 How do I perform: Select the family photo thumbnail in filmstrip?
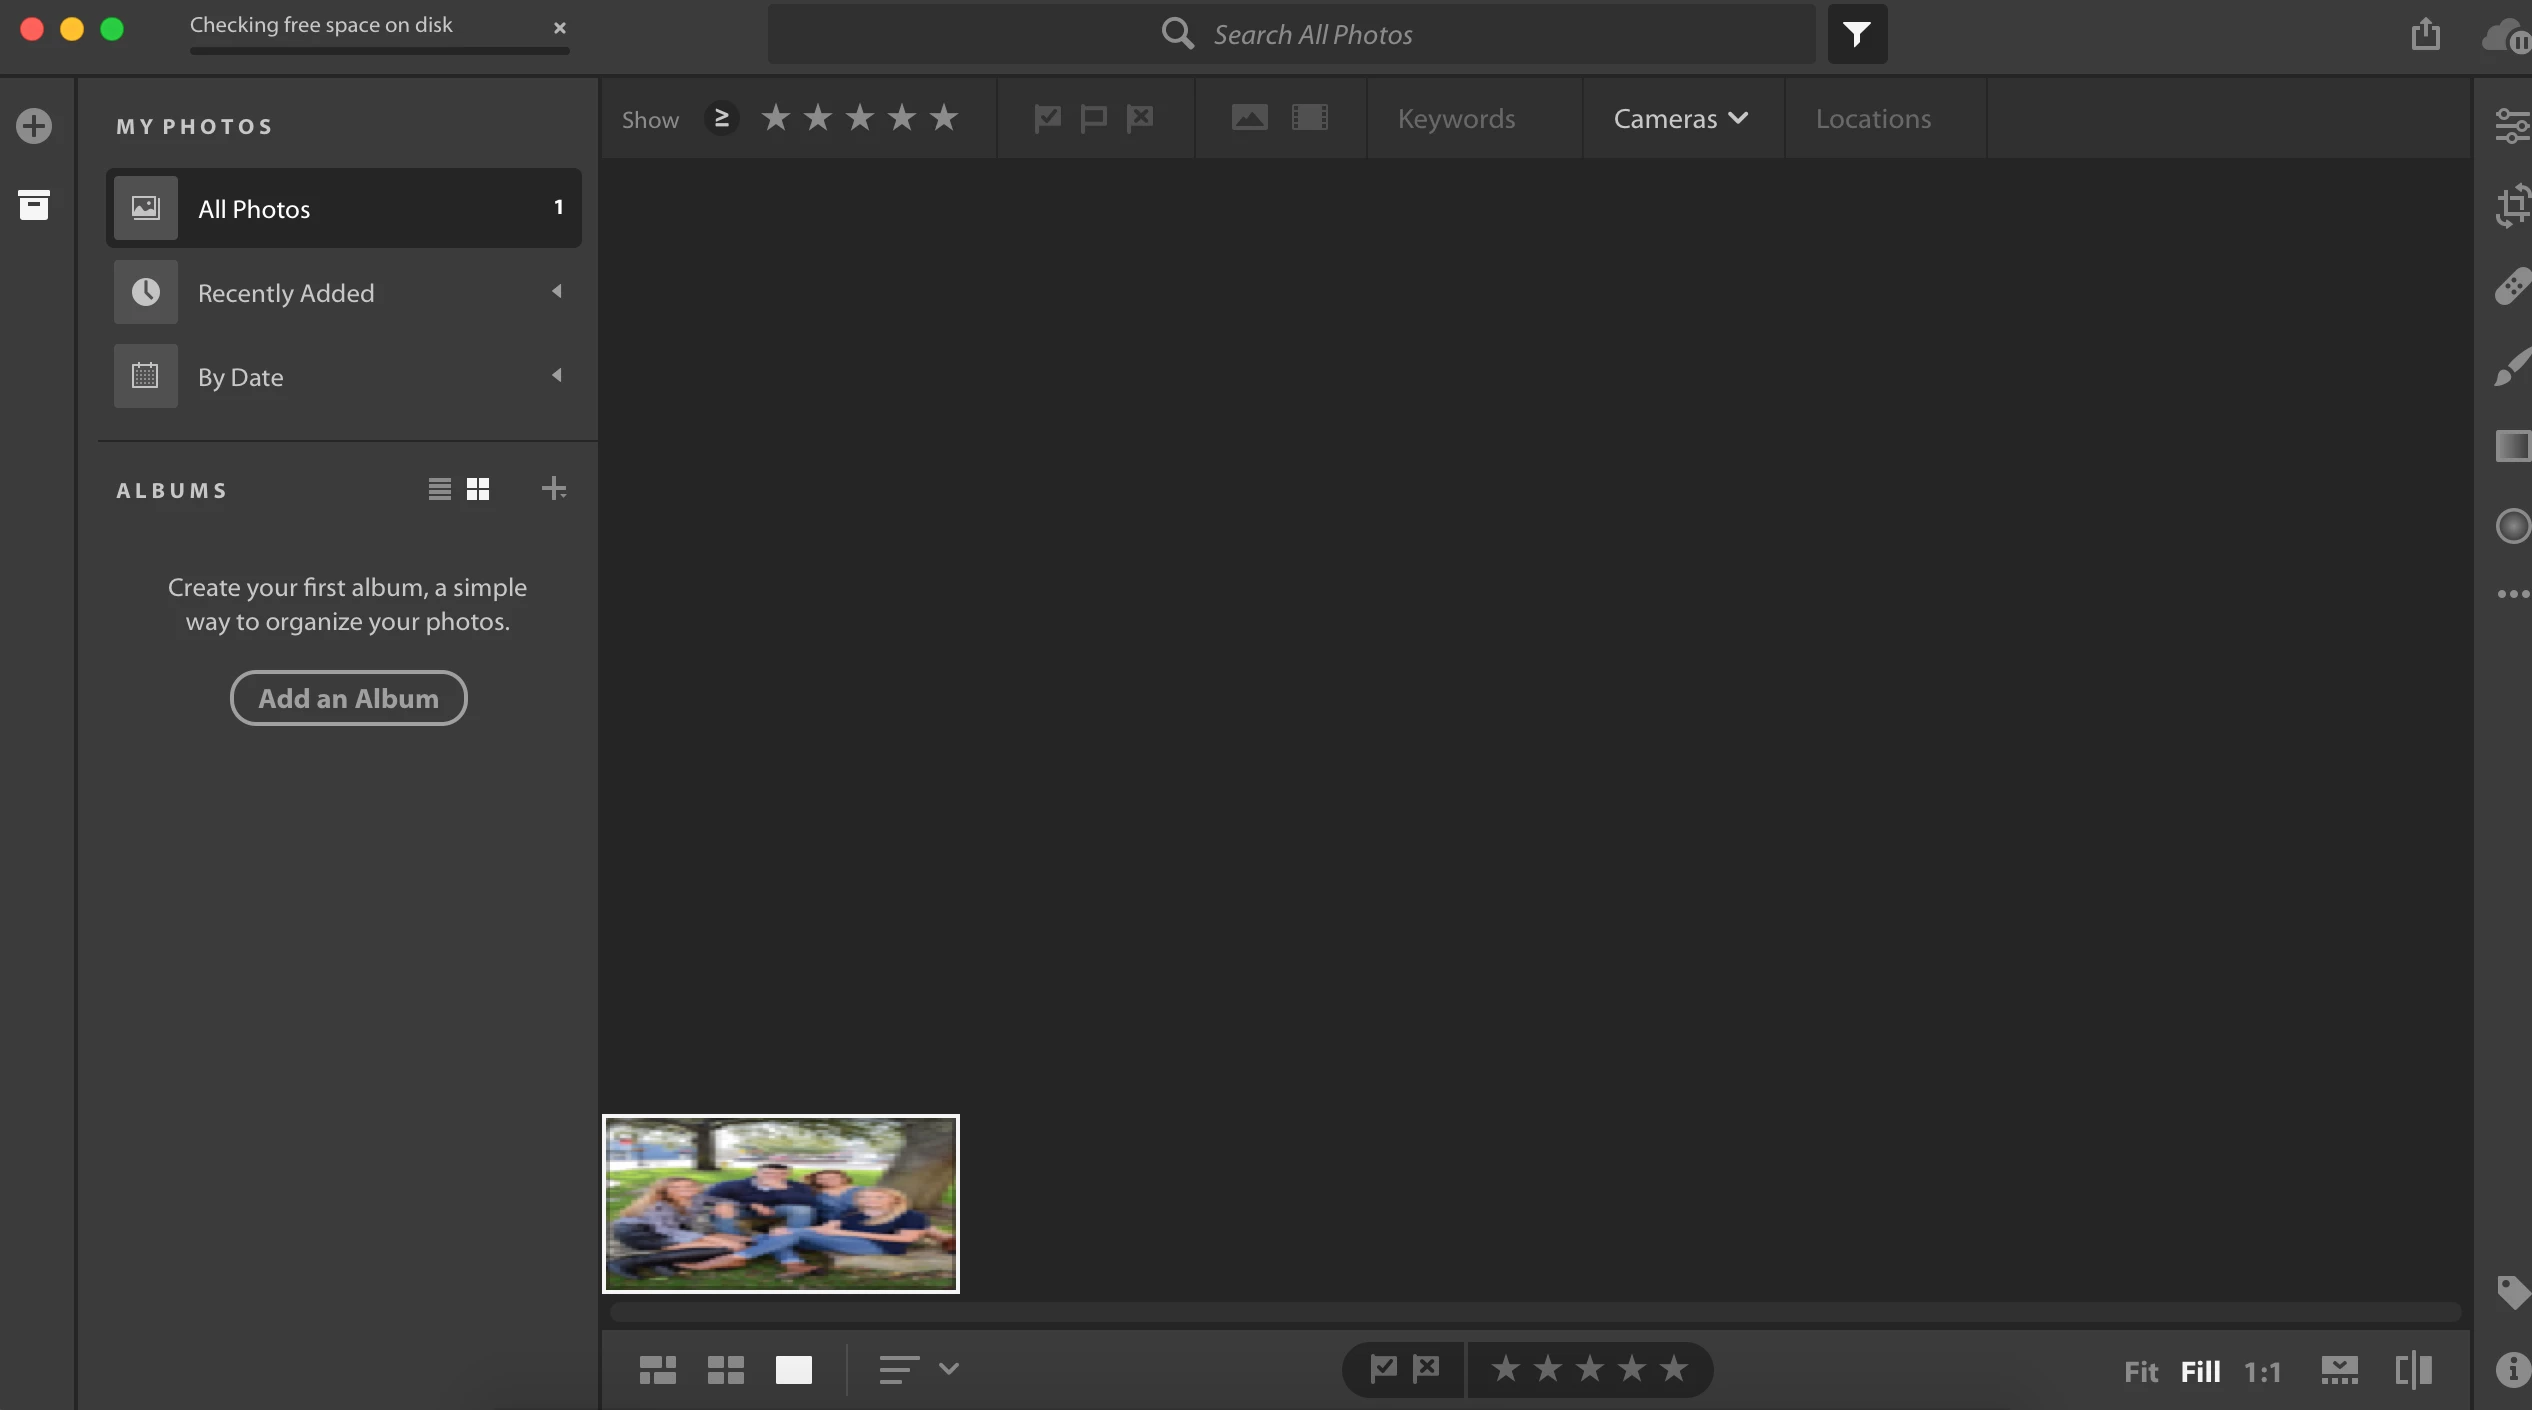[780, 1203]
